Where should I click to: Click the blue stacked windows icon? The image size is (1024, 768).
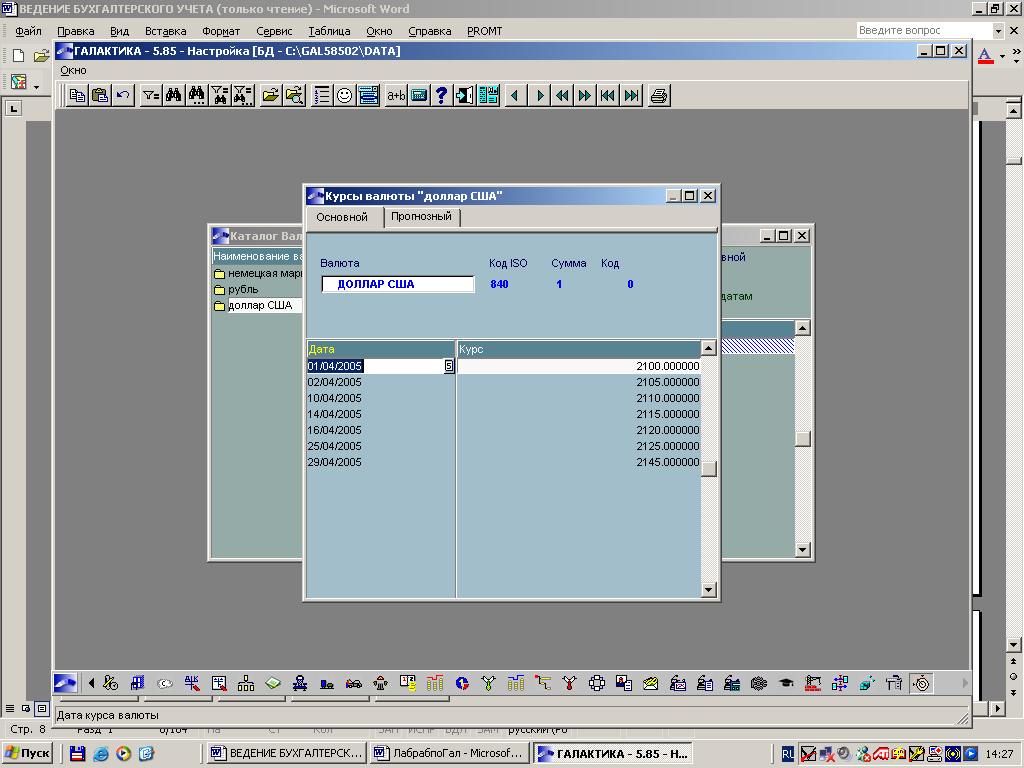368,96
